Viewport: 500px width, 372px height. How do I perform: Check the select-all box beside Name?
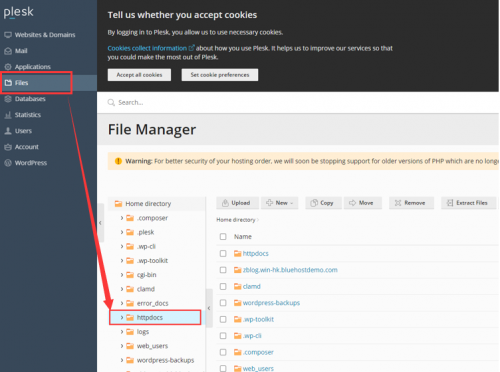click(223, 237)
